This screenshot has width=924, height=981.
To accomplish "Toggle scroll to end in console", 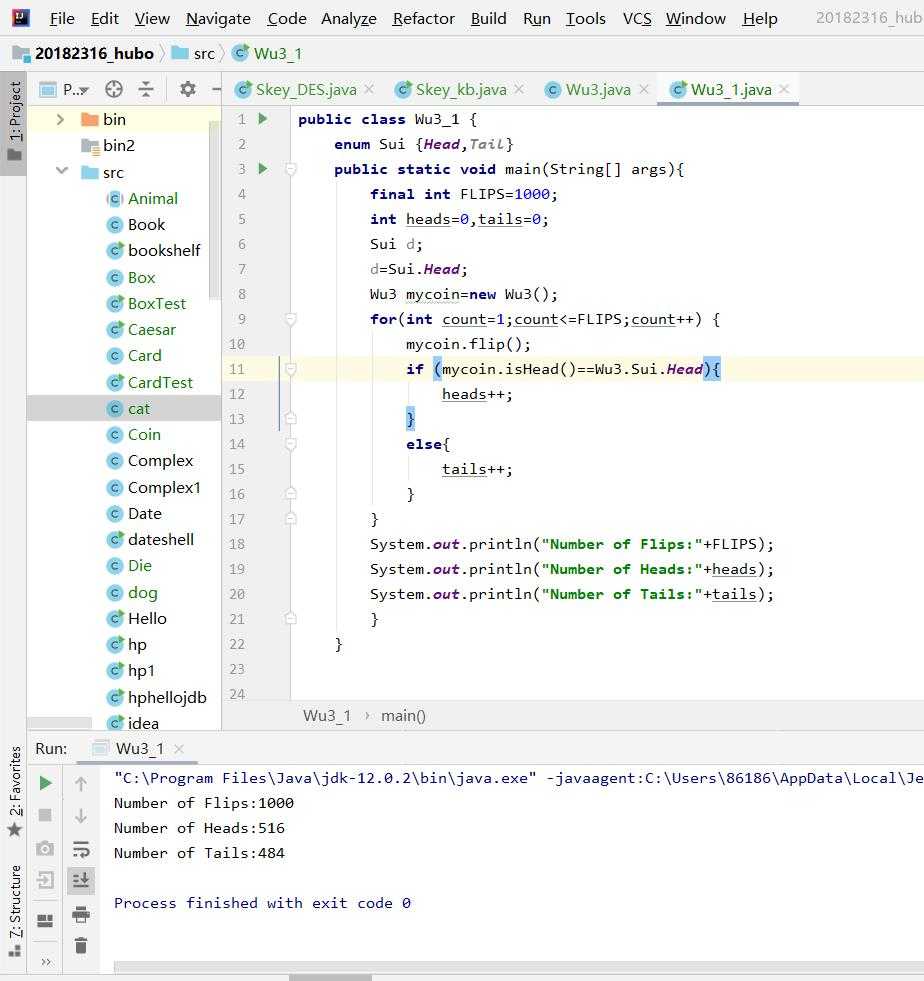I will (81, 880).
